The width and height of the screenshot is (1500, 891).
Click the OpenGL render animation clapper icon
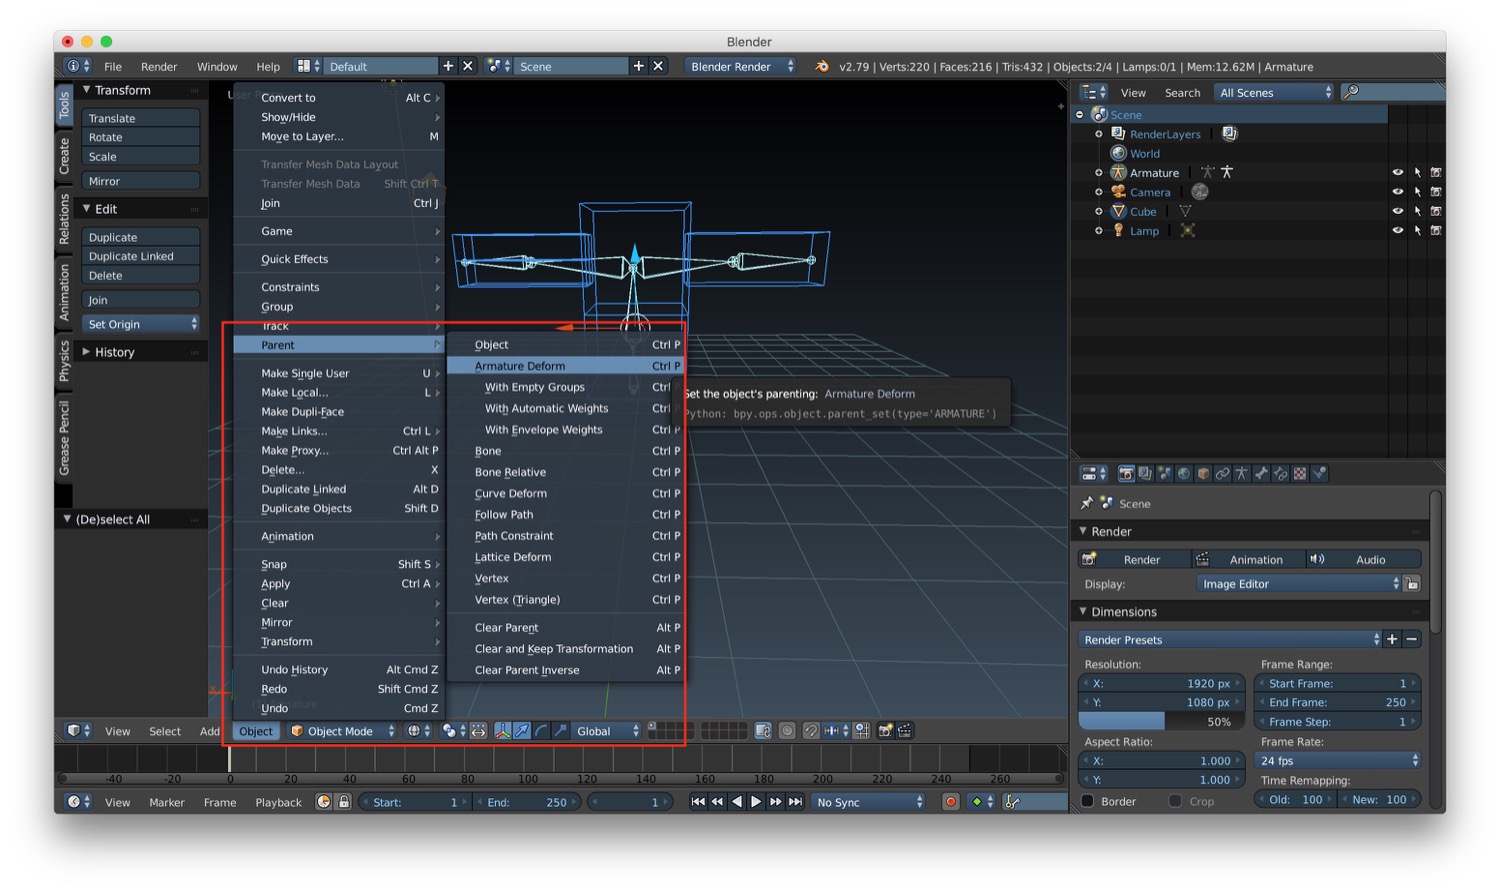pos(905,731)
